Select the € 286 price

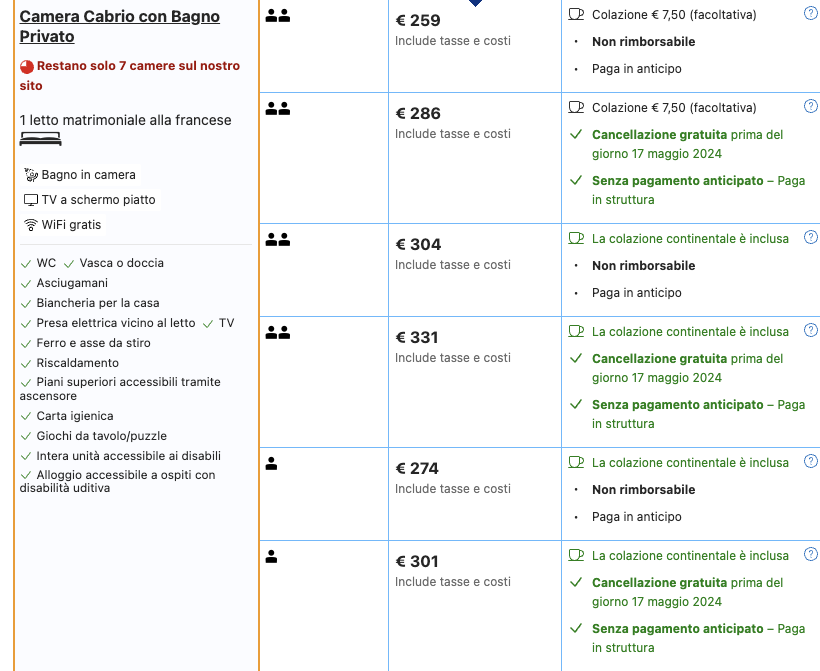coord(418,113)
